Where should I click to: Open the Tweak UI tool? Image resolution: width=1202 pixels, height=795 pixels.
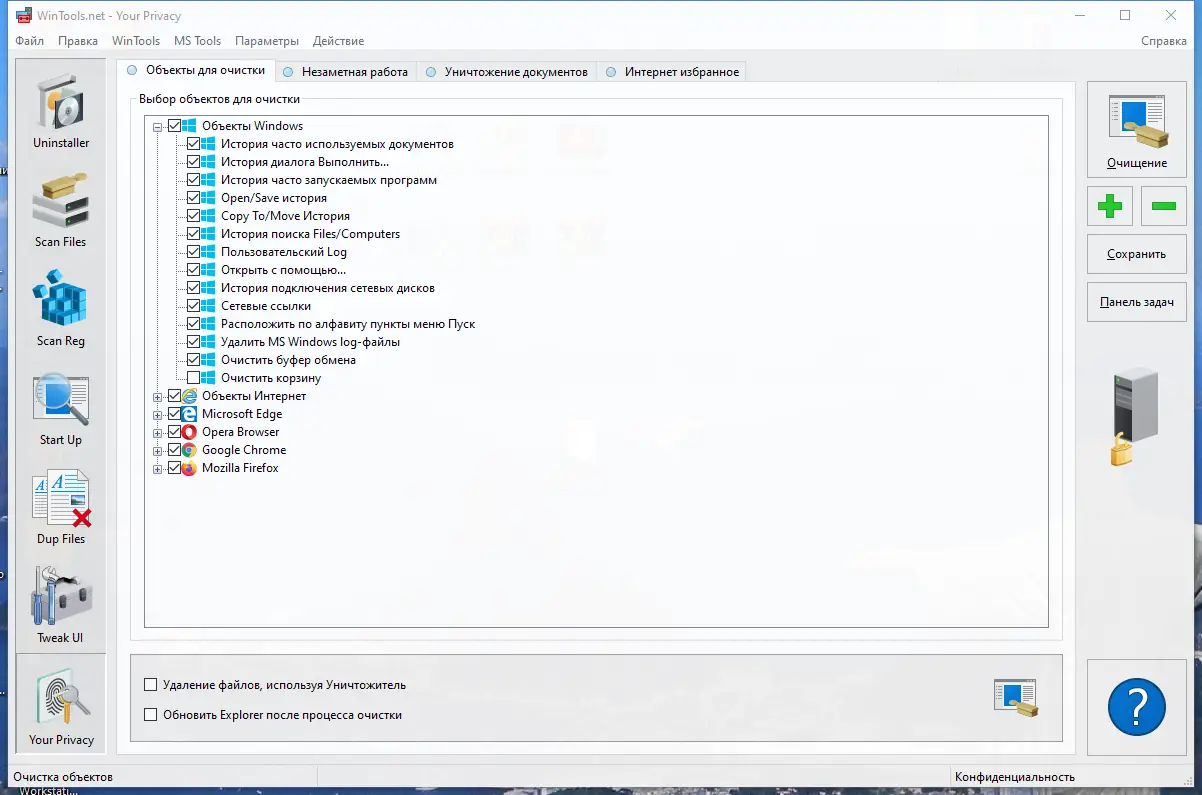pyautogui.click(x=61, y=603)
